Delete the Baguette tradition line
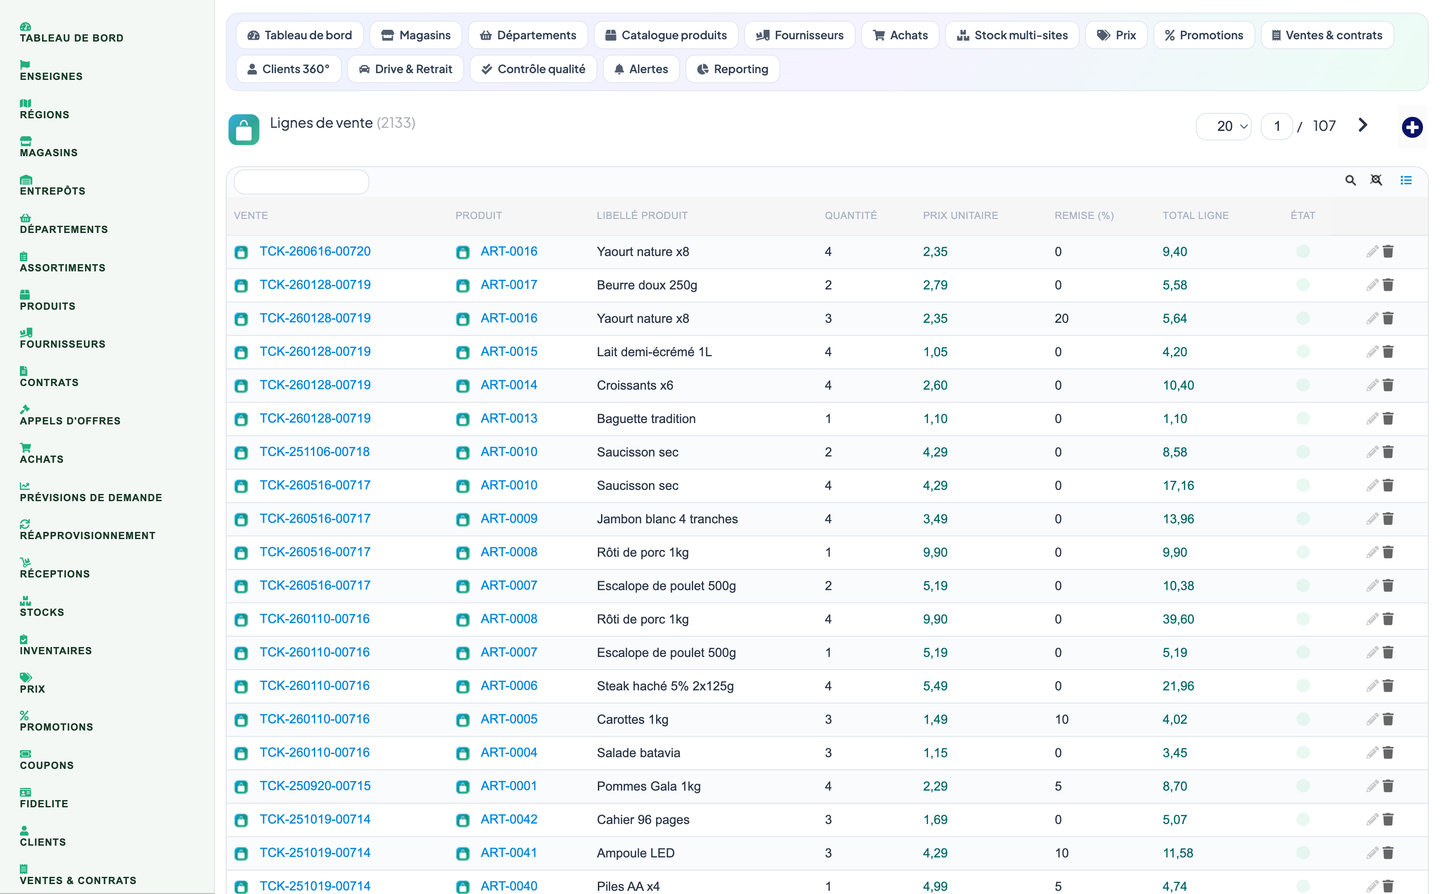Image resolution: width=1445 pixels, height=894 pixels. point(1388,419)
